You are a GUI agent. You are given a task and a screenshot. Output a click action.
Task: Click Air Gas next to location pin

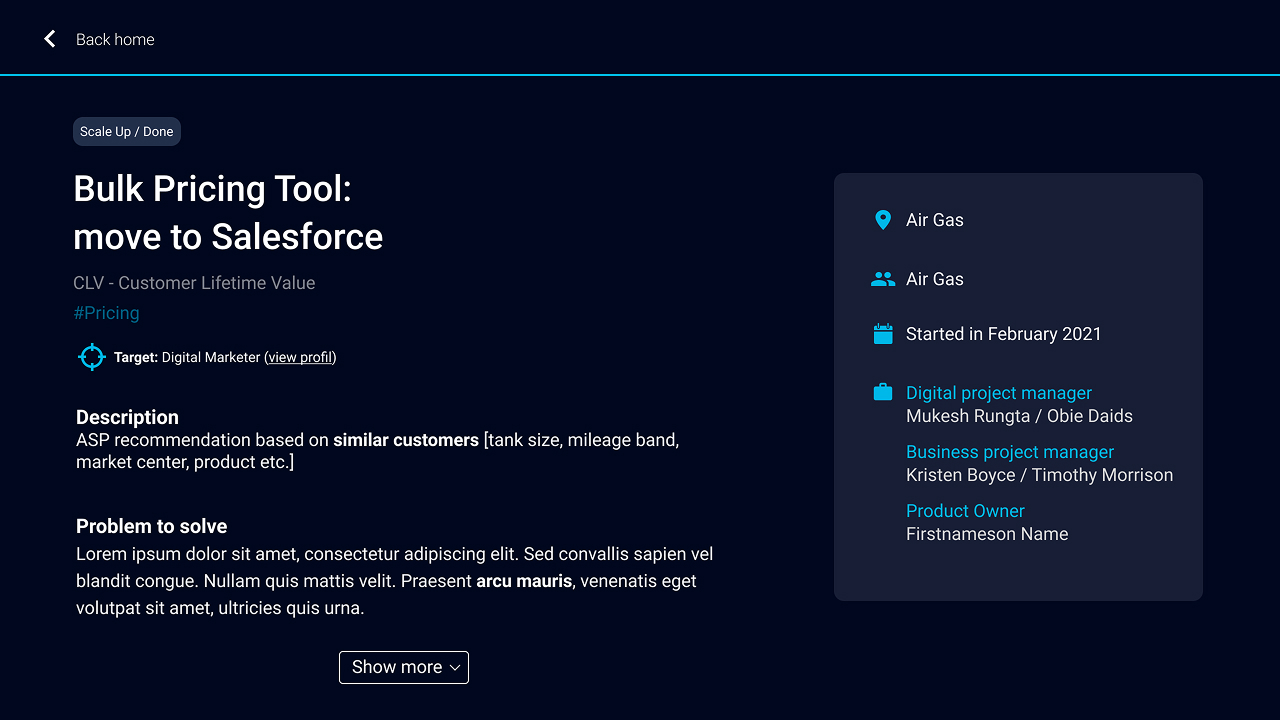click(x=935, y=220)
